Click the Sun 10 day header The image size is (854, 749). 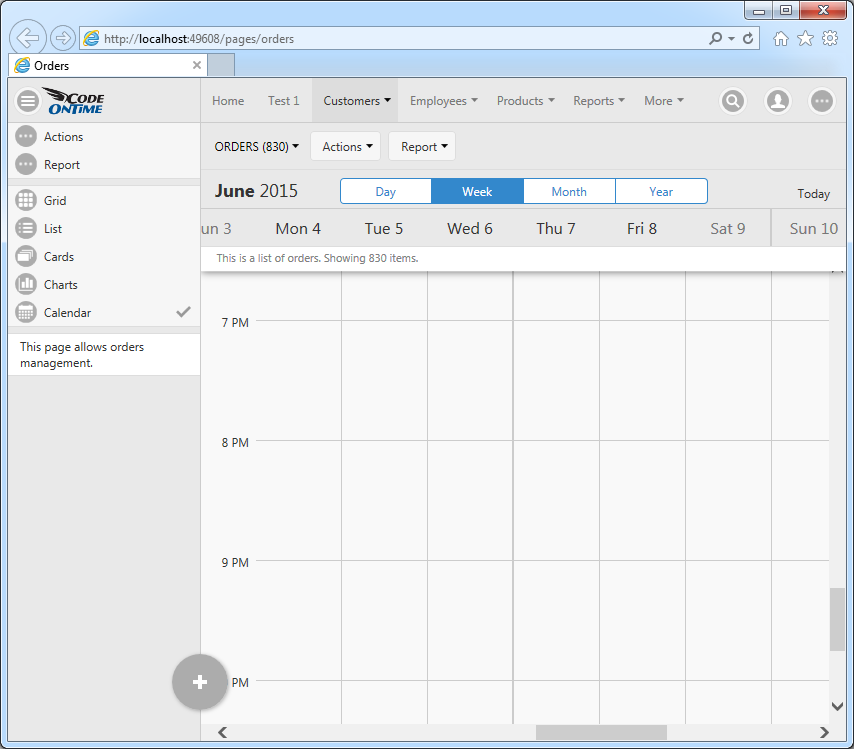pos(813,229)
